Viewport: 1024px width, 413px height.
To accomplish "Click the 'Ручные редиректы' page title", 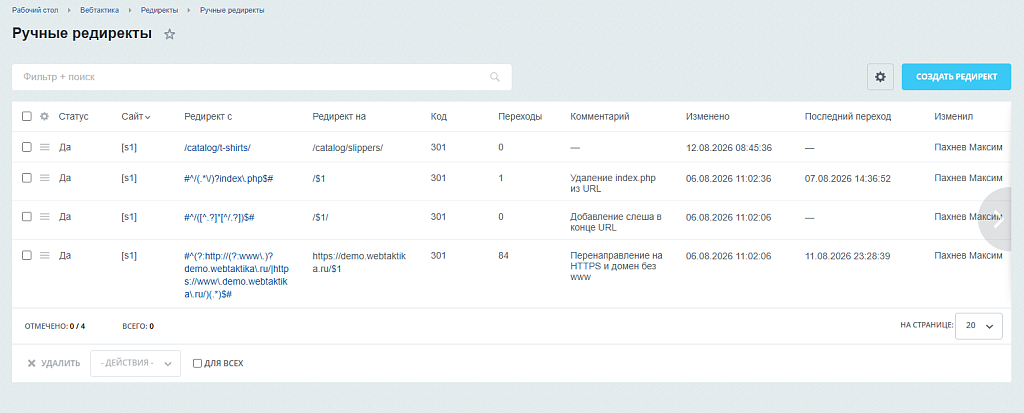I will tap(82, 34).
